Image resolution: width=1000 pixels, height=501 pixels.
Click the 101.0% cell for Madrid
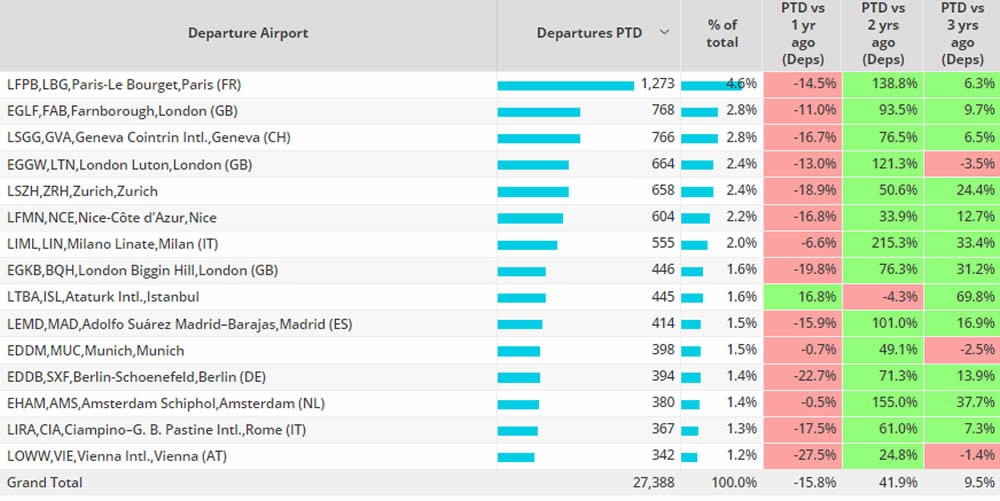pos(883,323)
